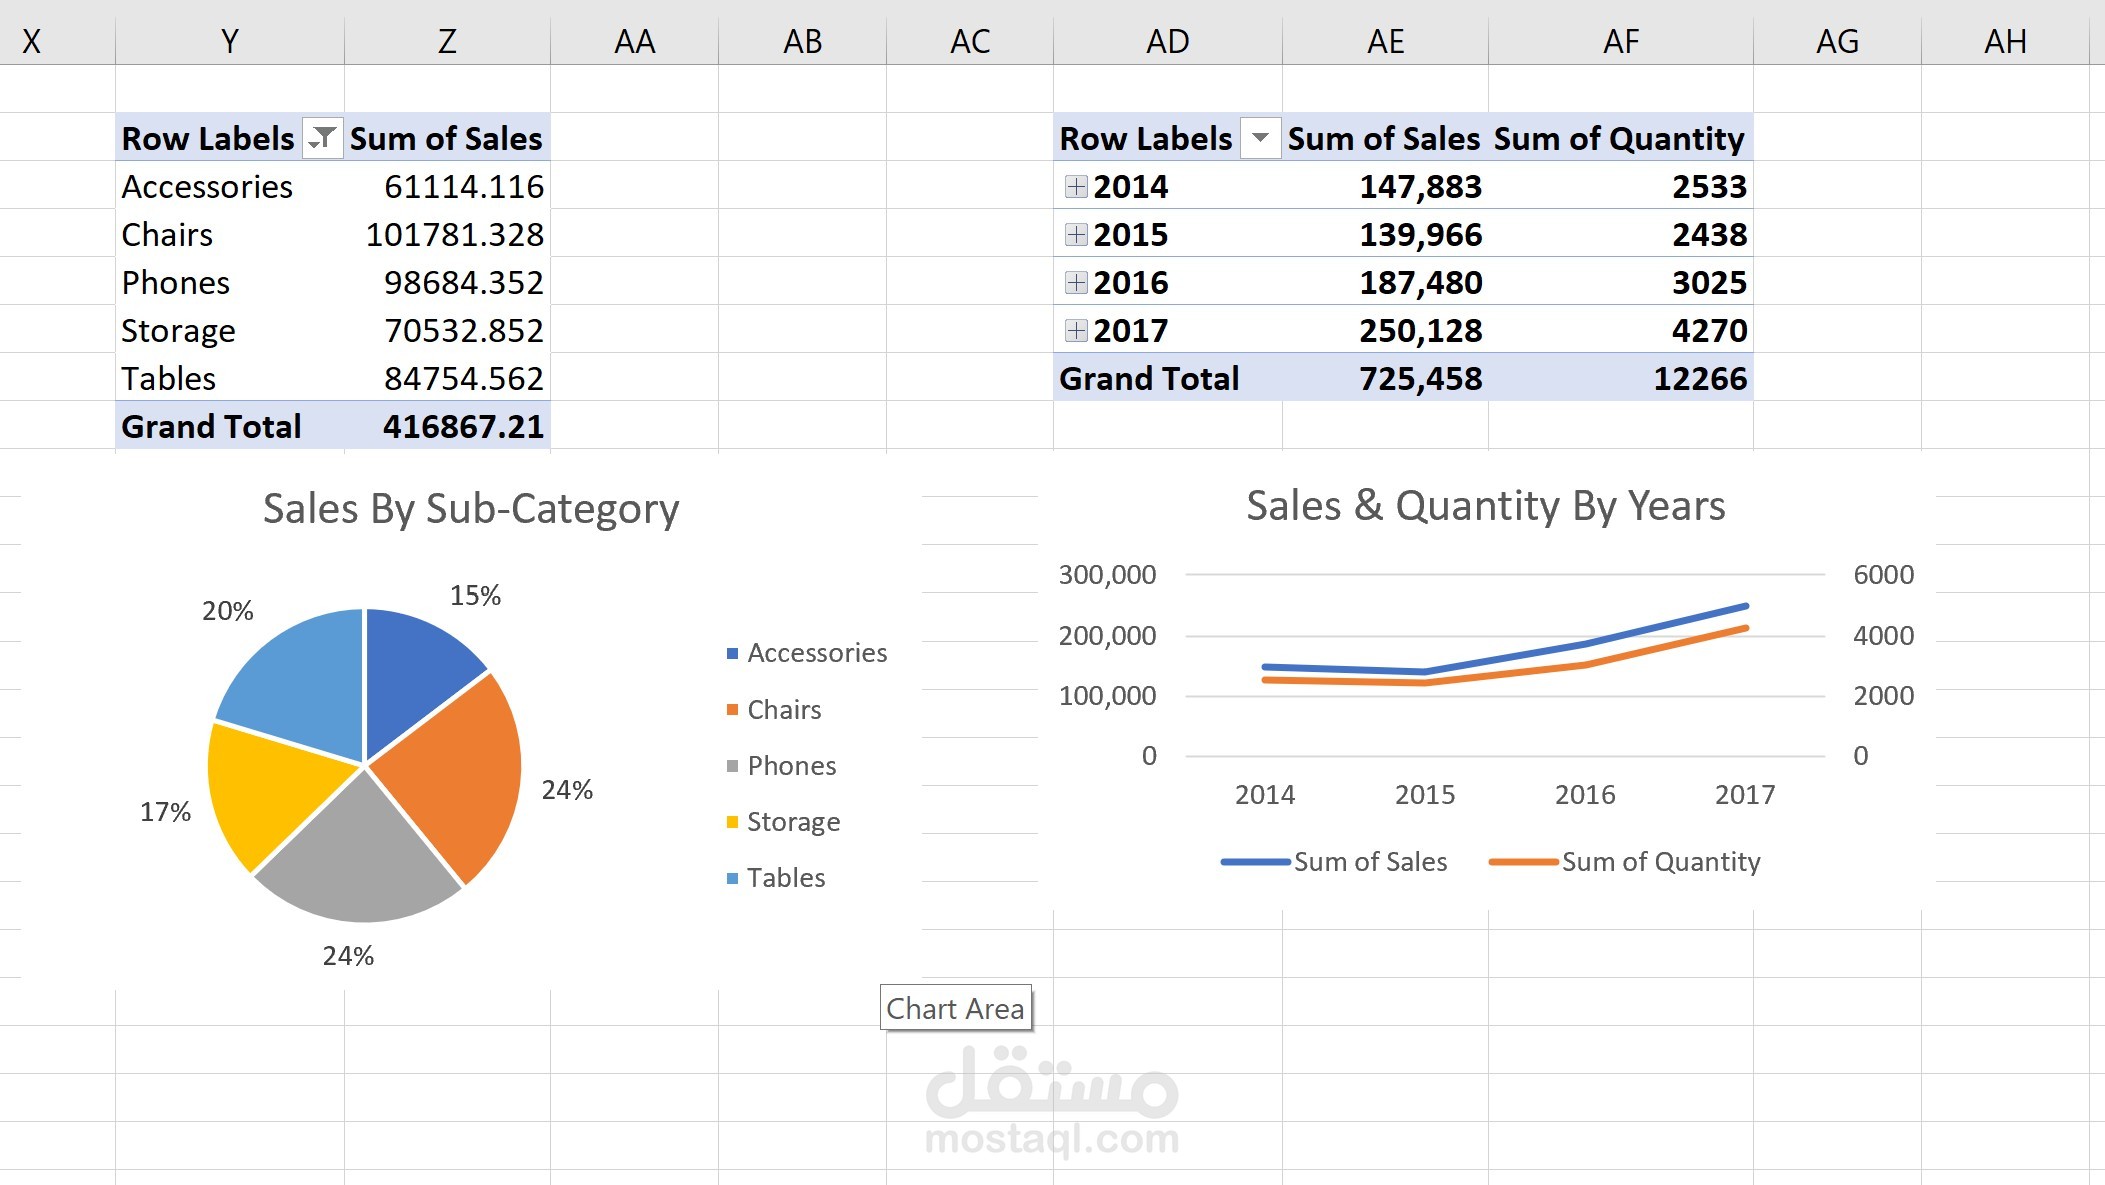2105x1185 pixels.
Task: Click the Sum of Quantity column heading cell
Action: [x=1619, y=138]
